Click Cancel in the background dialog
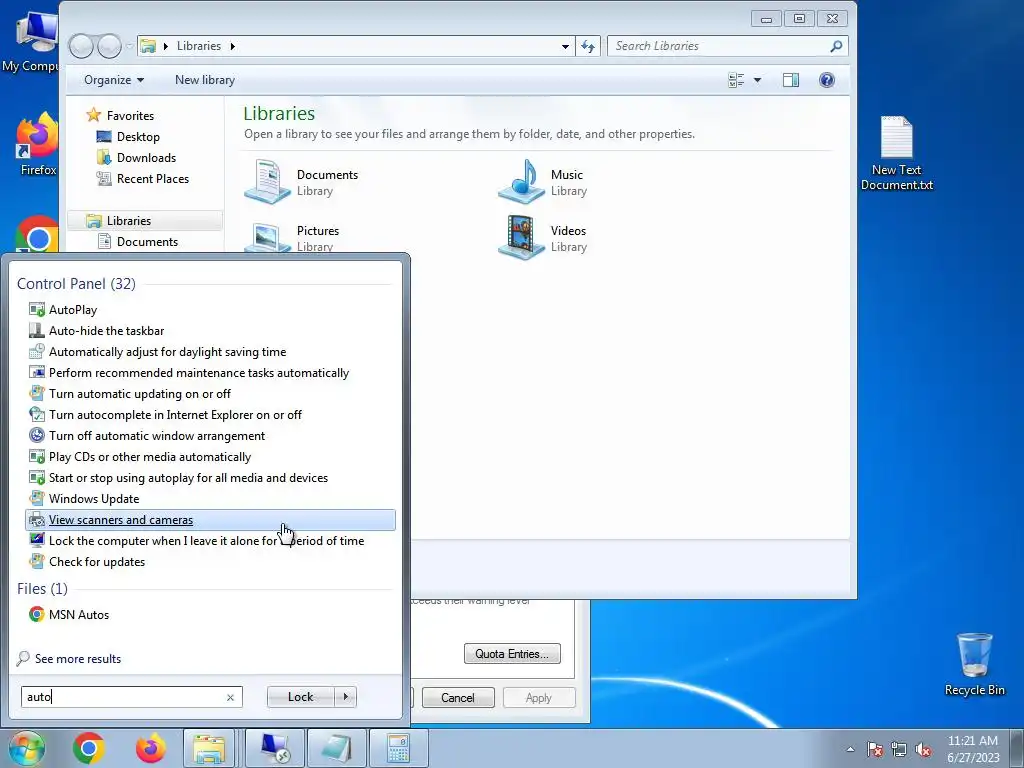The width and height of the screenshot is (1024, 768). coord(458,697)
